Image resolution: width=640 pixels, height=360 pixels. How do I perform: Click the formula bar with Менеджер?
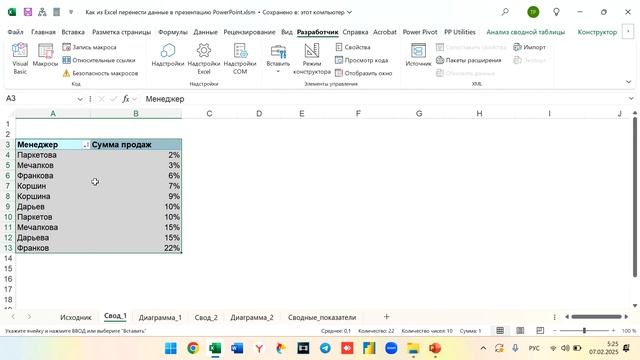click(384, 99)
